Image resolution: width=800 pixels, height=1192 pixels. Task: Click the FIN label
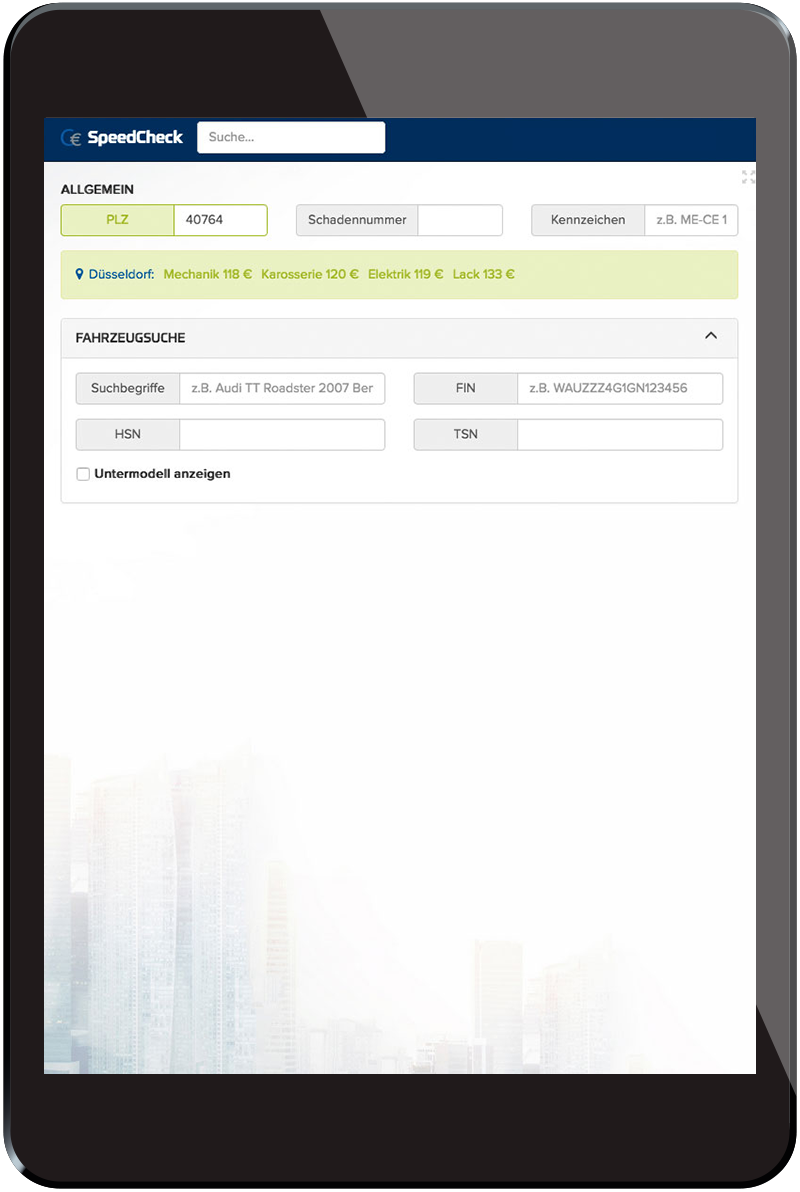tap(465, 388)
